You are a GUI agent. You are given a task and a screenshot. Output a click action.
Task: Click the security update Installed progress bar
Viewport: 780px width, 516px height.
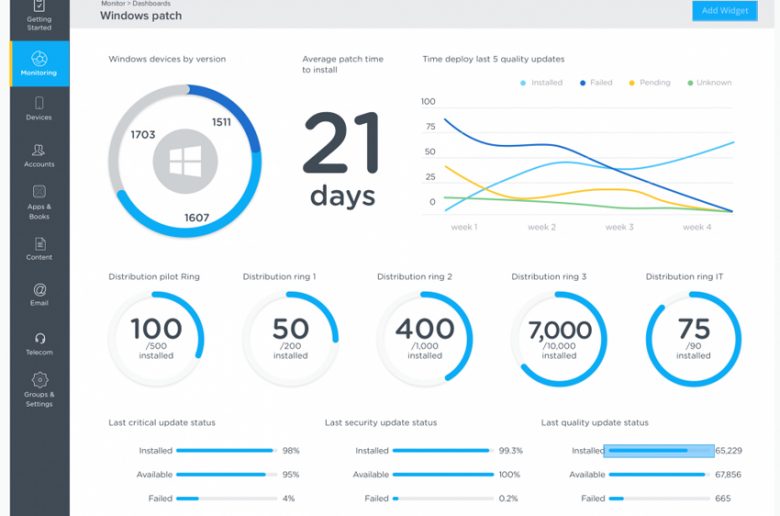coord(443,450)
